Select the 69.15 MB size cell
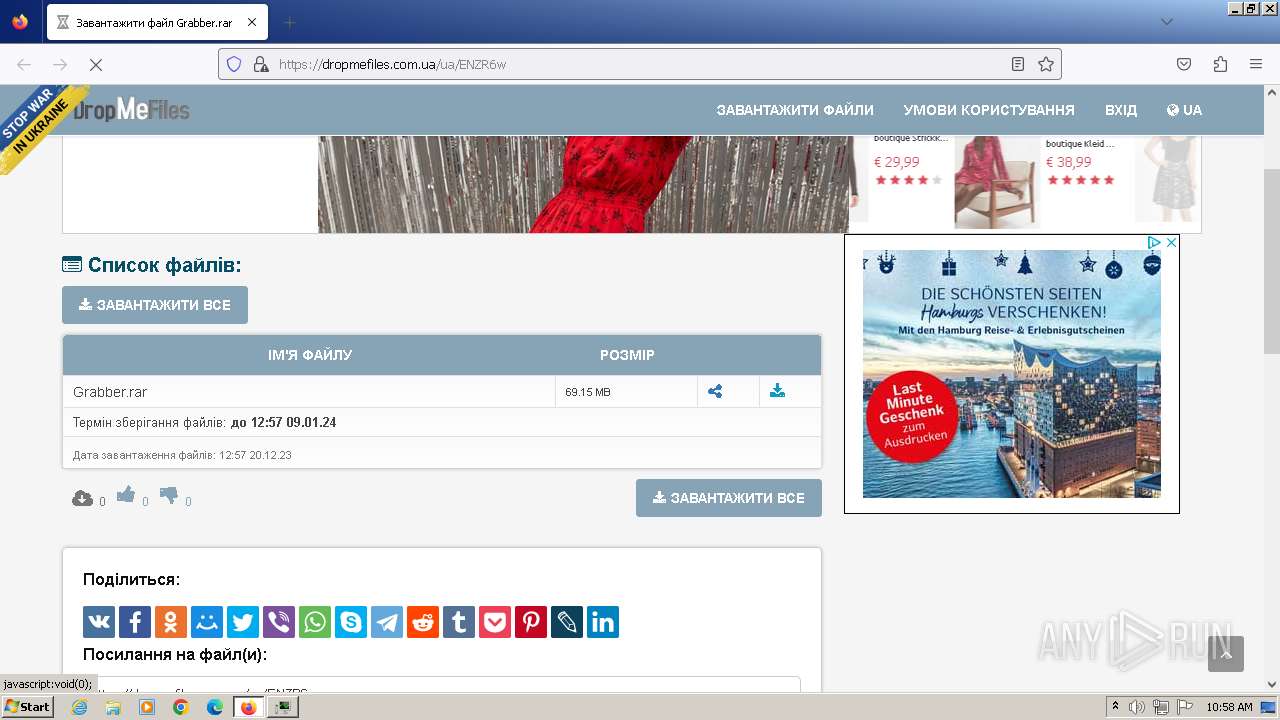Viewport: 1280px width, 720px height. pyautogui.click(x=626, y=392)
